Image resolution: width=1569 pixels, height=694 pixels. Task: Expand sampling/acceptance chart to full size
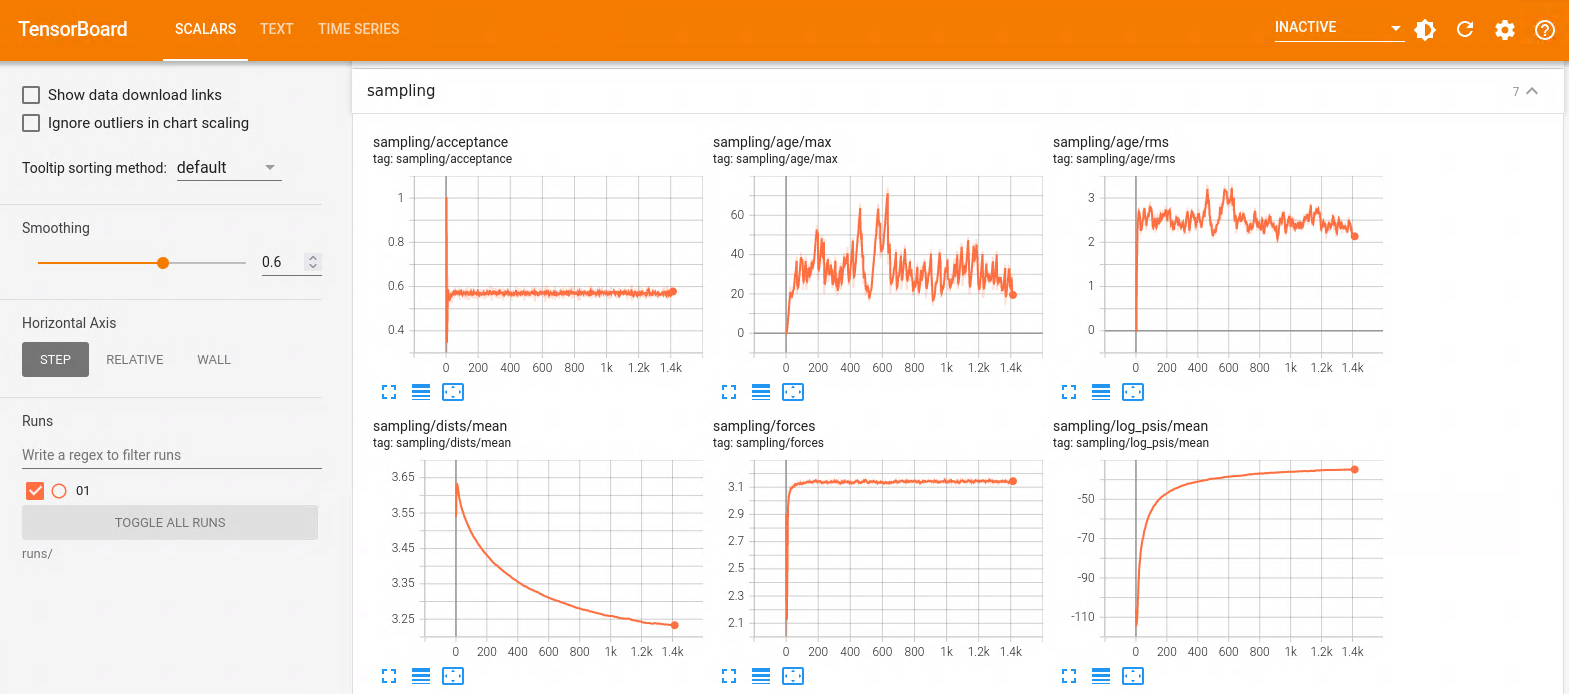click(x=389, y=392)
